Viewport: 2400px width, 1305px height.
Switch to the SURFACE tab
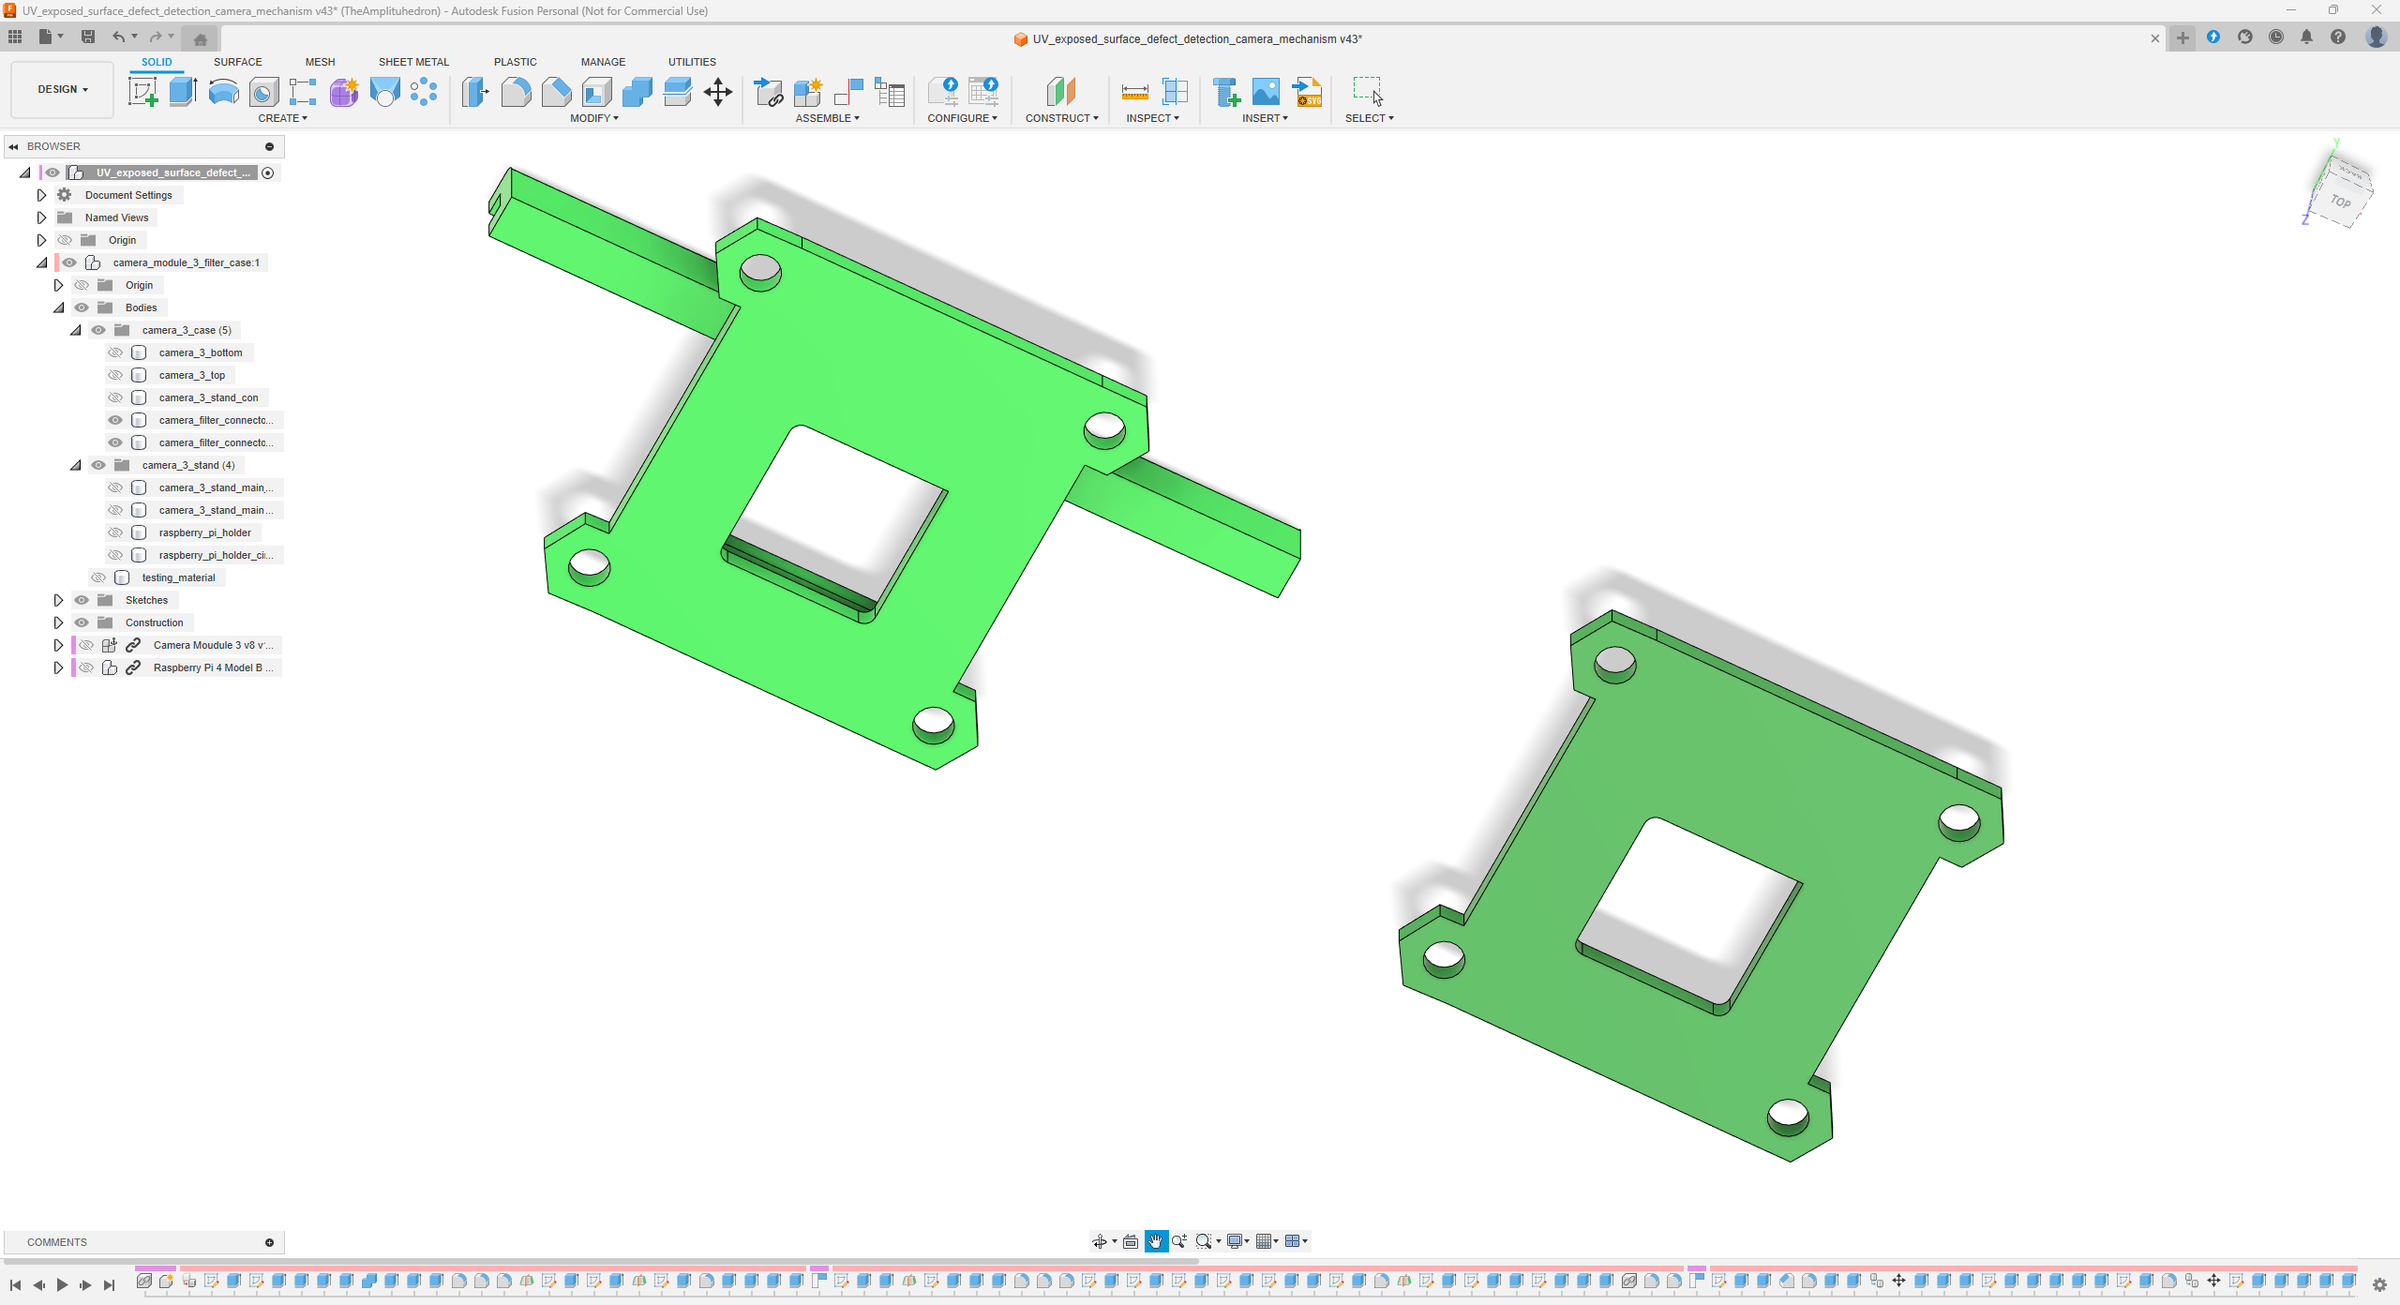click(x=237, y=62)
